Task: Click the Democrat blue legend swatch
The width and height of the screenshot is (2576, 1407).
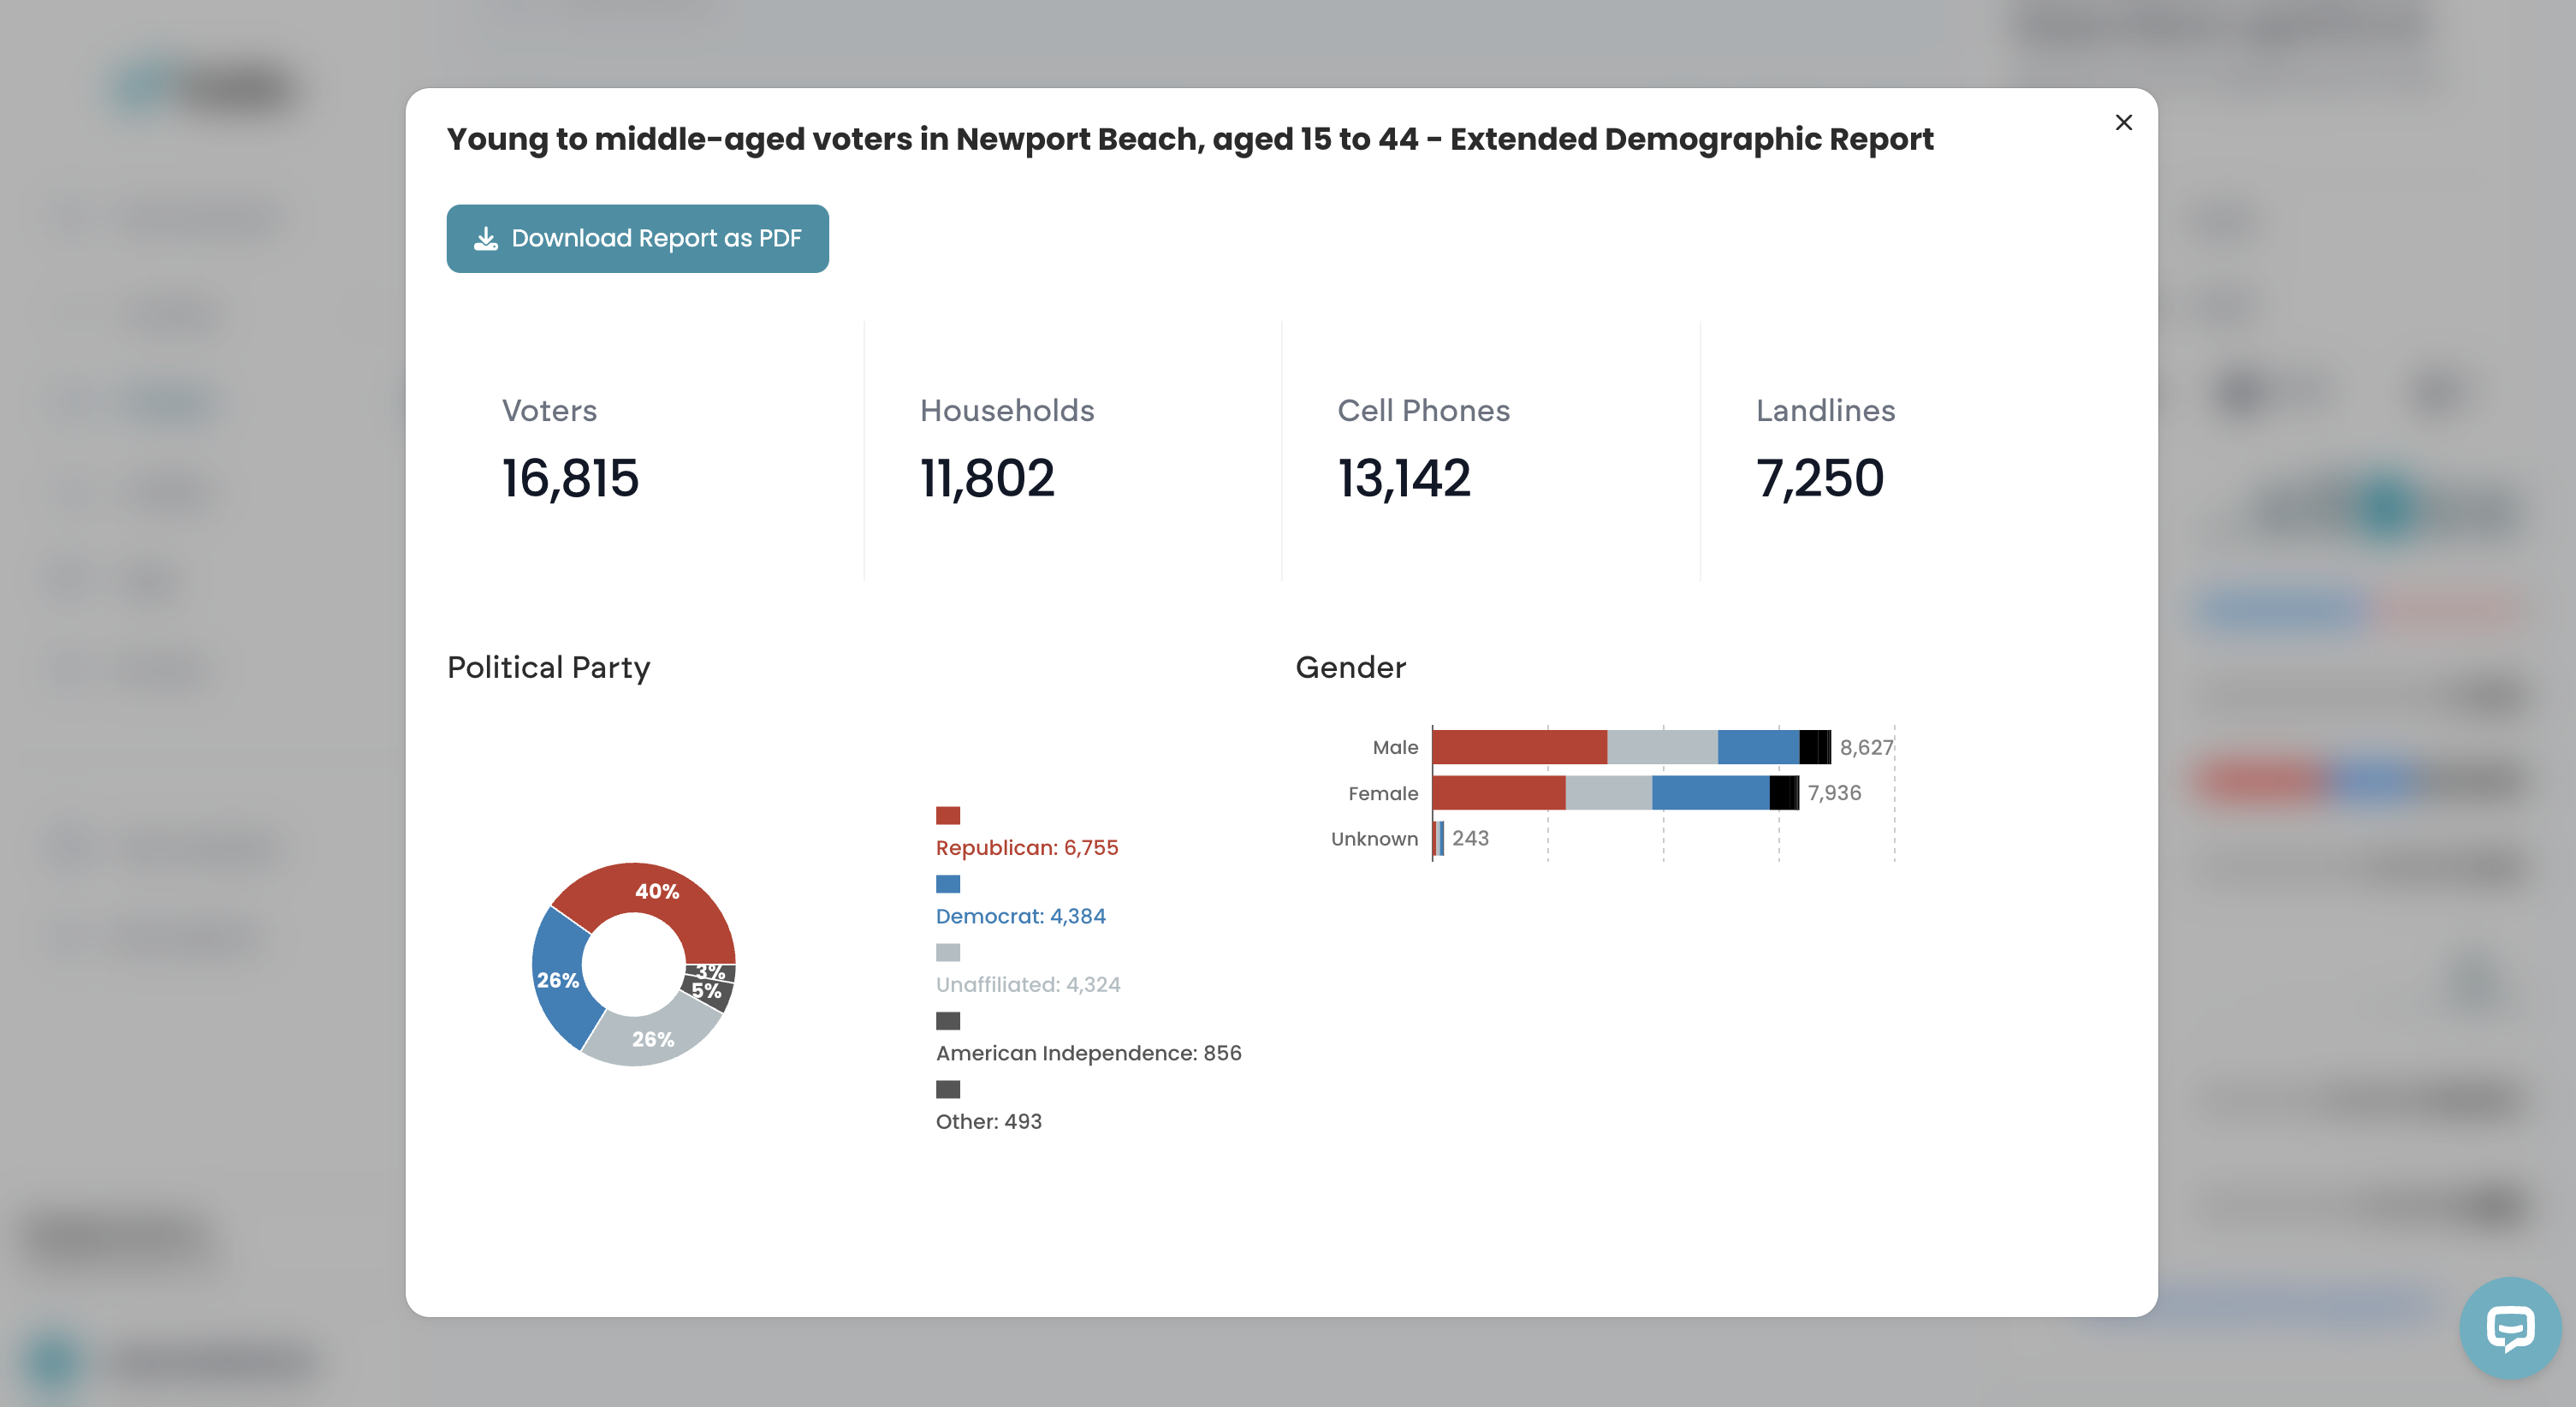Action: 947,883
